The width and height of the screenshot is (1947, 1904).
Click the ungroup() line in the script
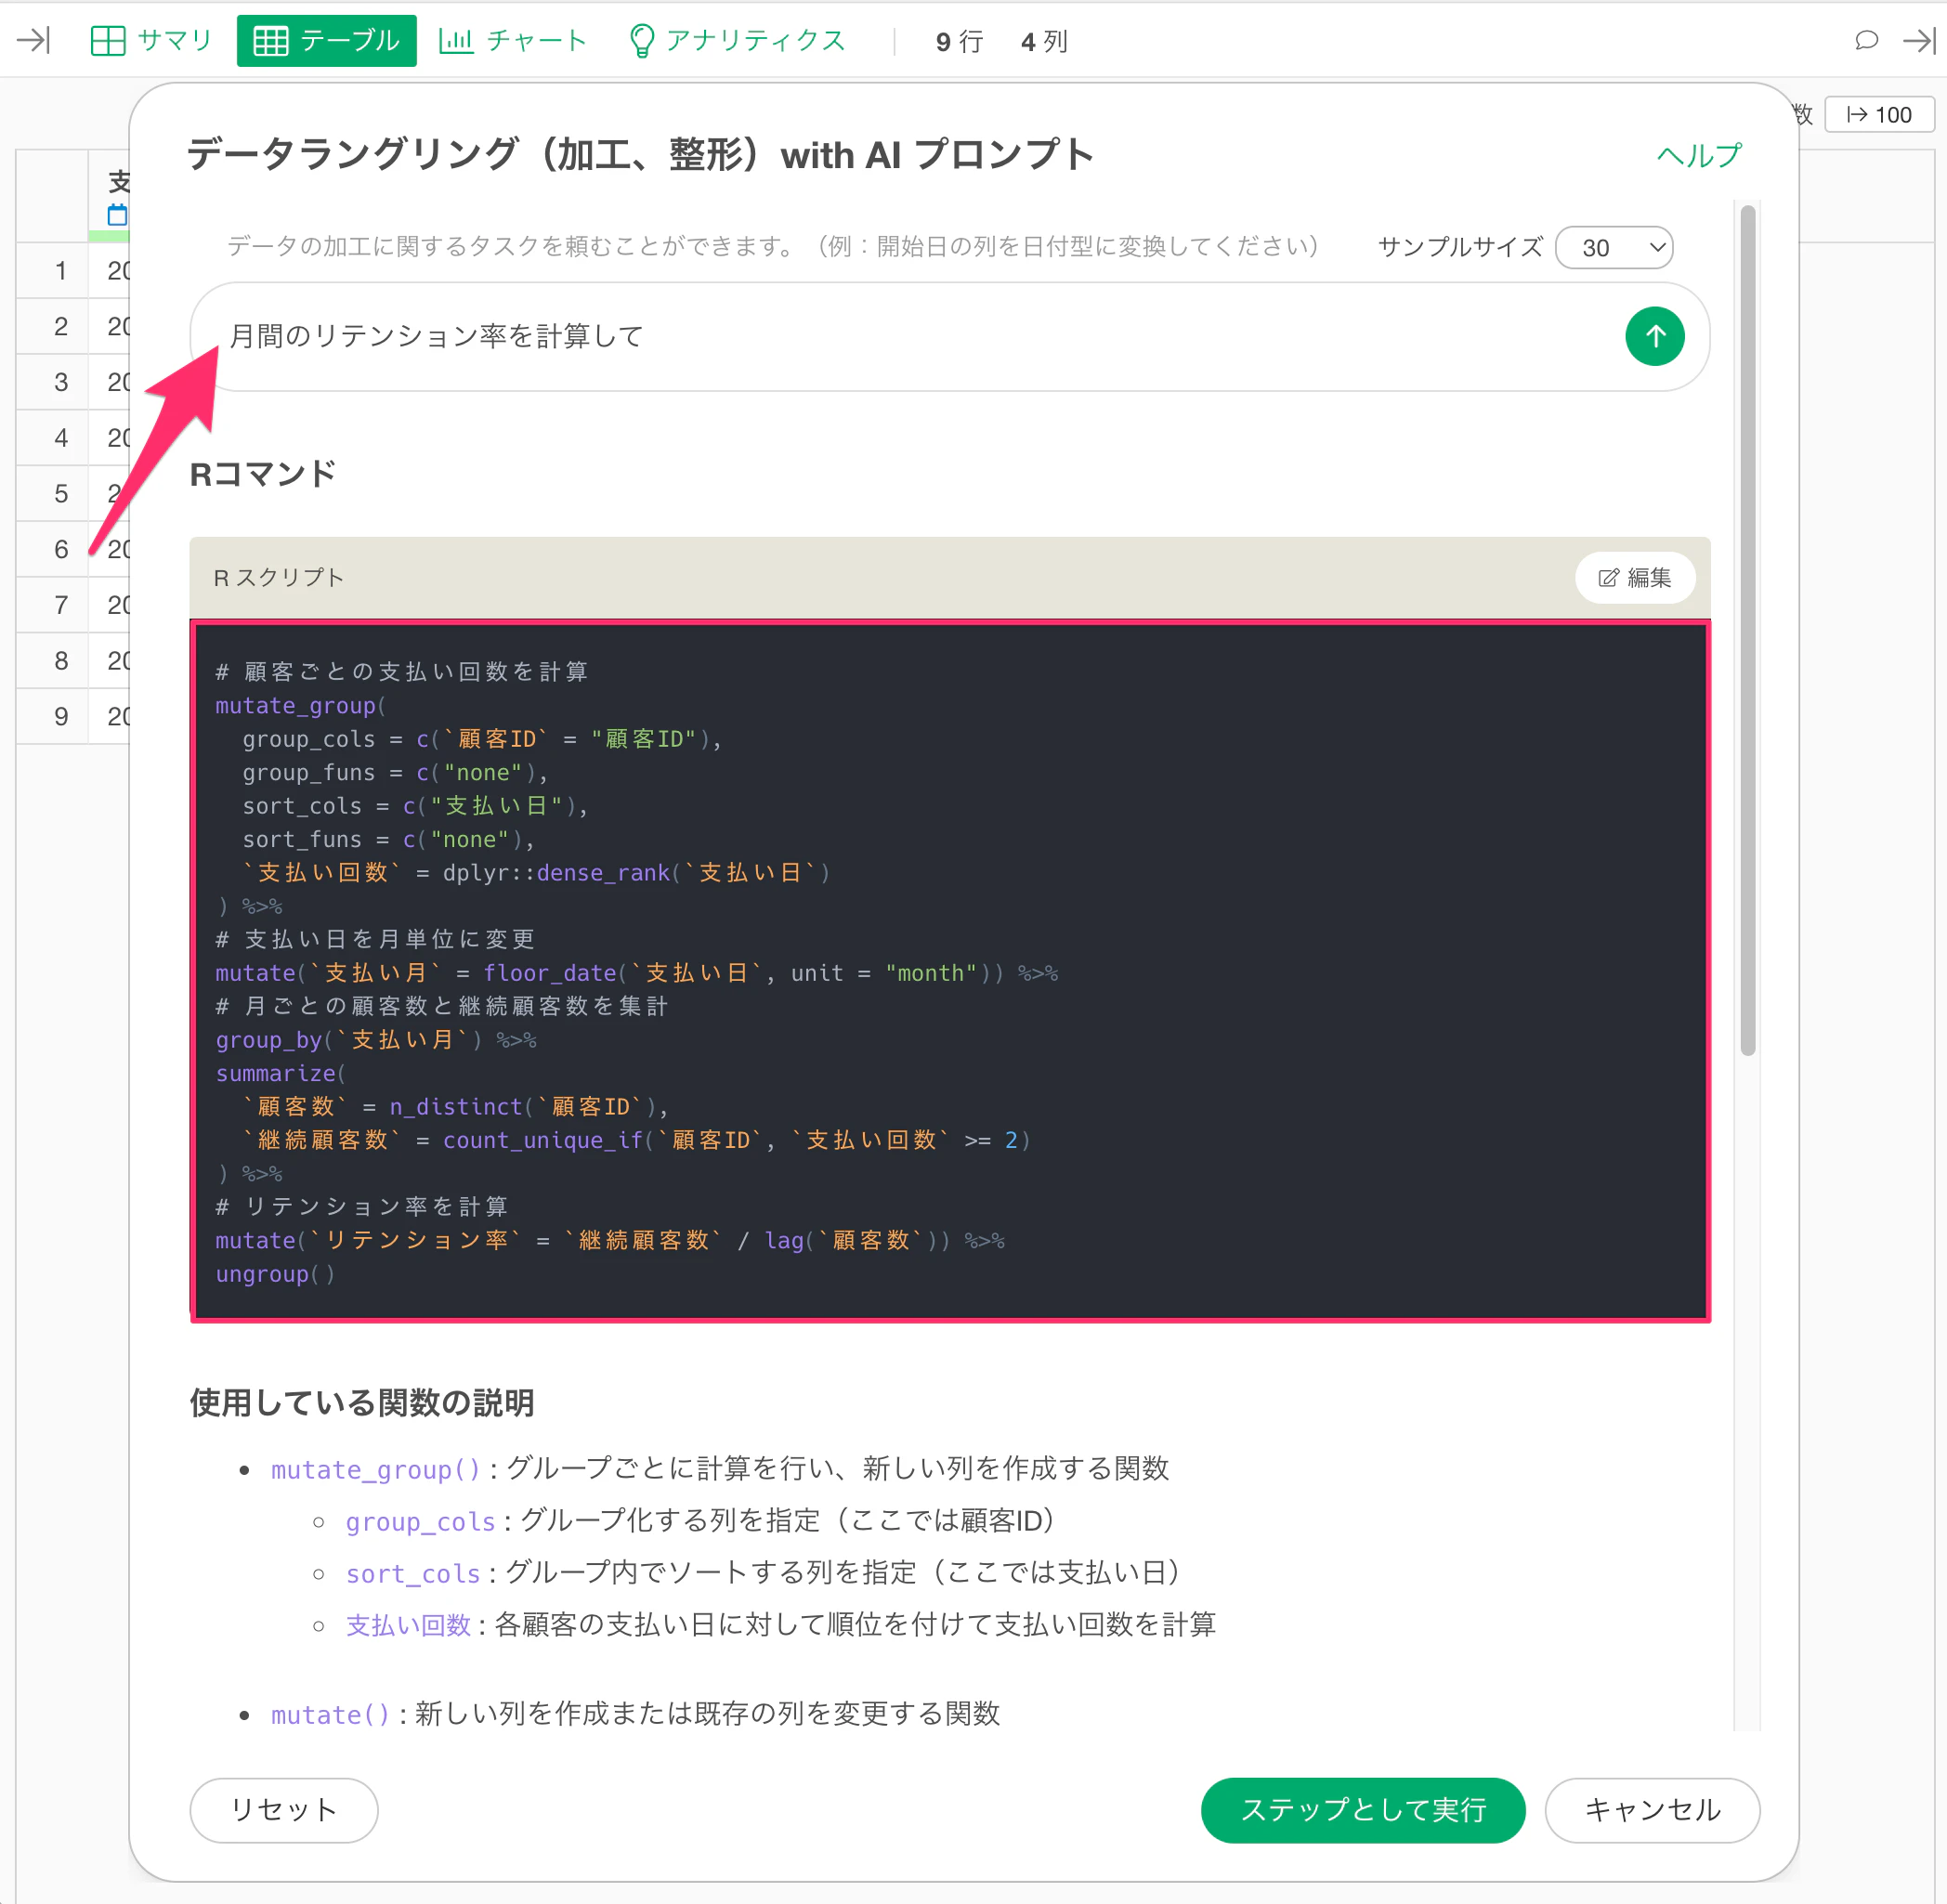(275, 1274)
